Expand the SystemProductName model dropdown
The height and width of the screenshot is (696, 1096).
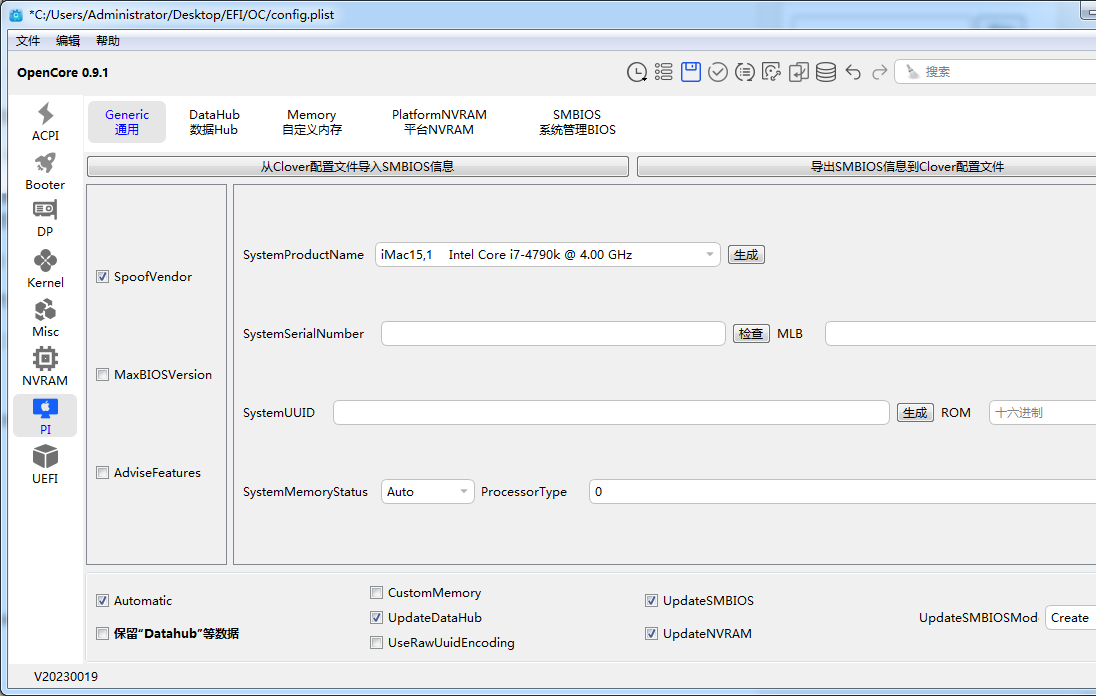[x=548, y=255]
